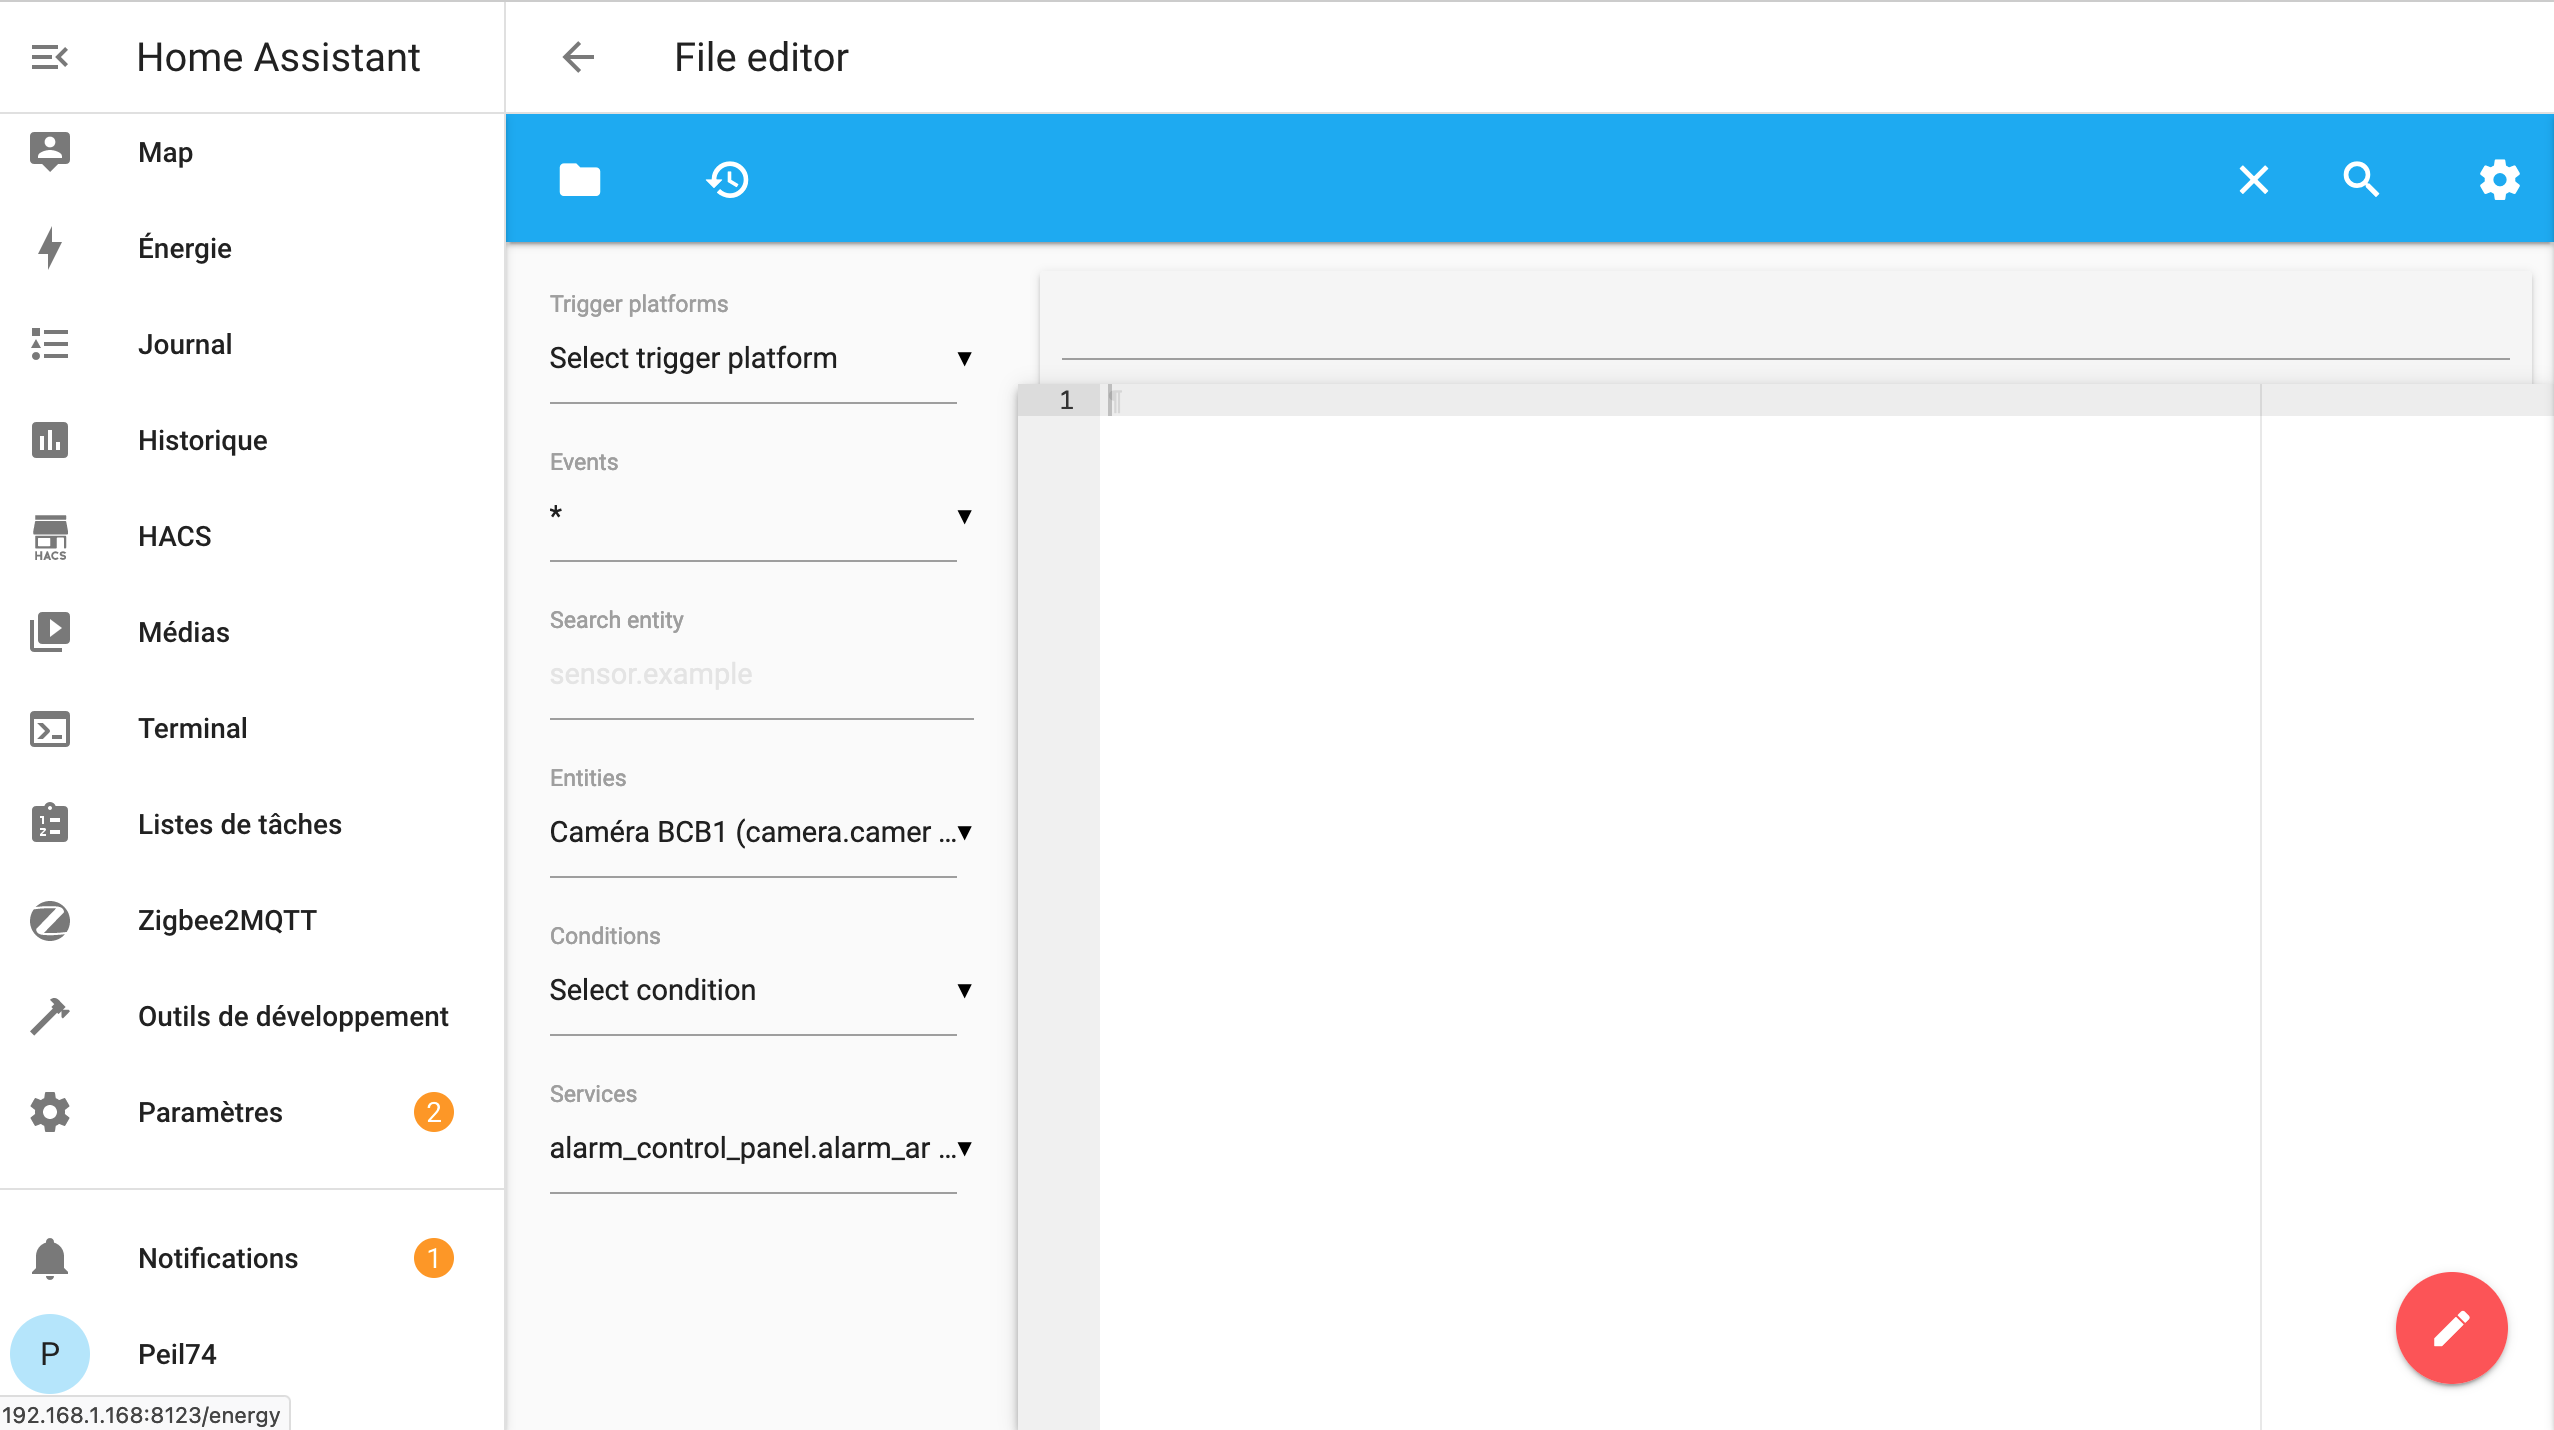Click the Search entity input field
Viewport: 2554px width, 1430px height.
point(760,674)
